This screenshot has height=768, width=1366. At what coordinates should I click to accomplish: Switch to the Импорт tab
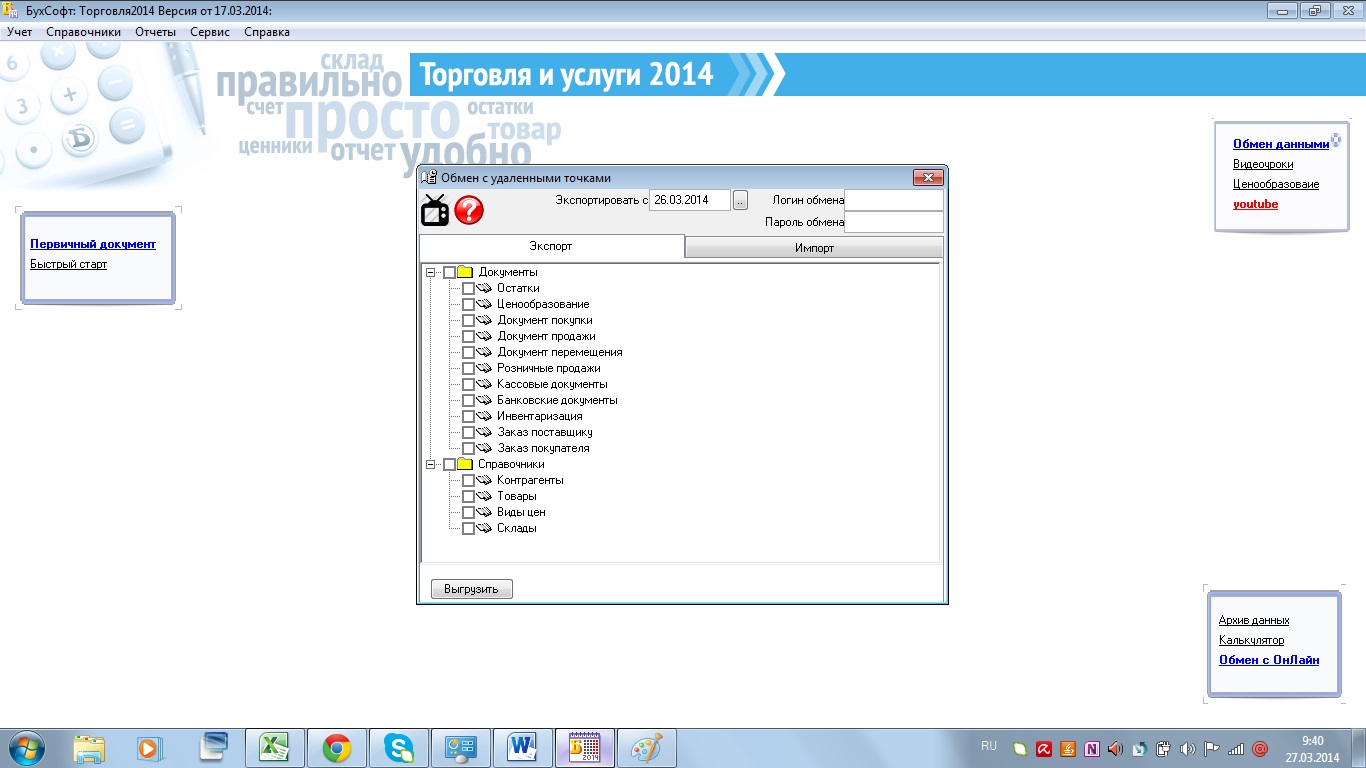[814, 247]
